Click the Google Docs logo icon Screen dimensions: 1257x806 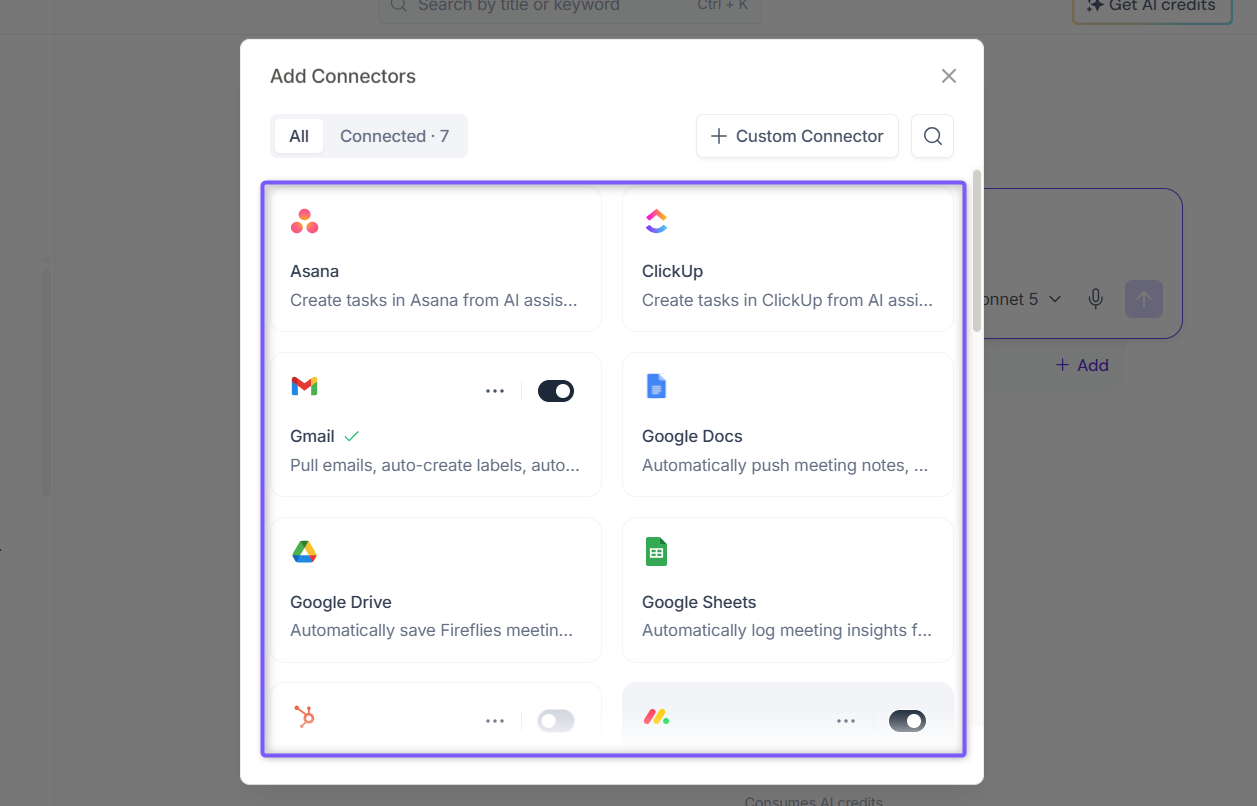(x=656, y=386)
